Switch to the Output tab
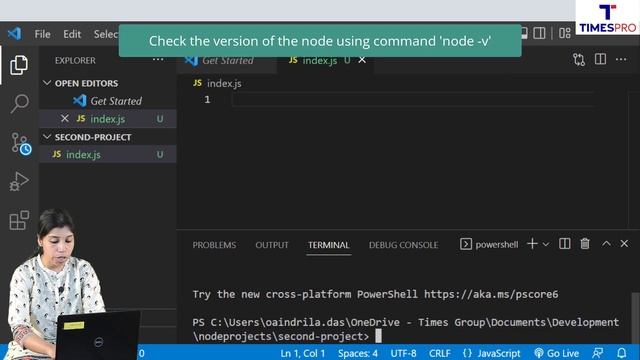 click(x=272, y=245)
